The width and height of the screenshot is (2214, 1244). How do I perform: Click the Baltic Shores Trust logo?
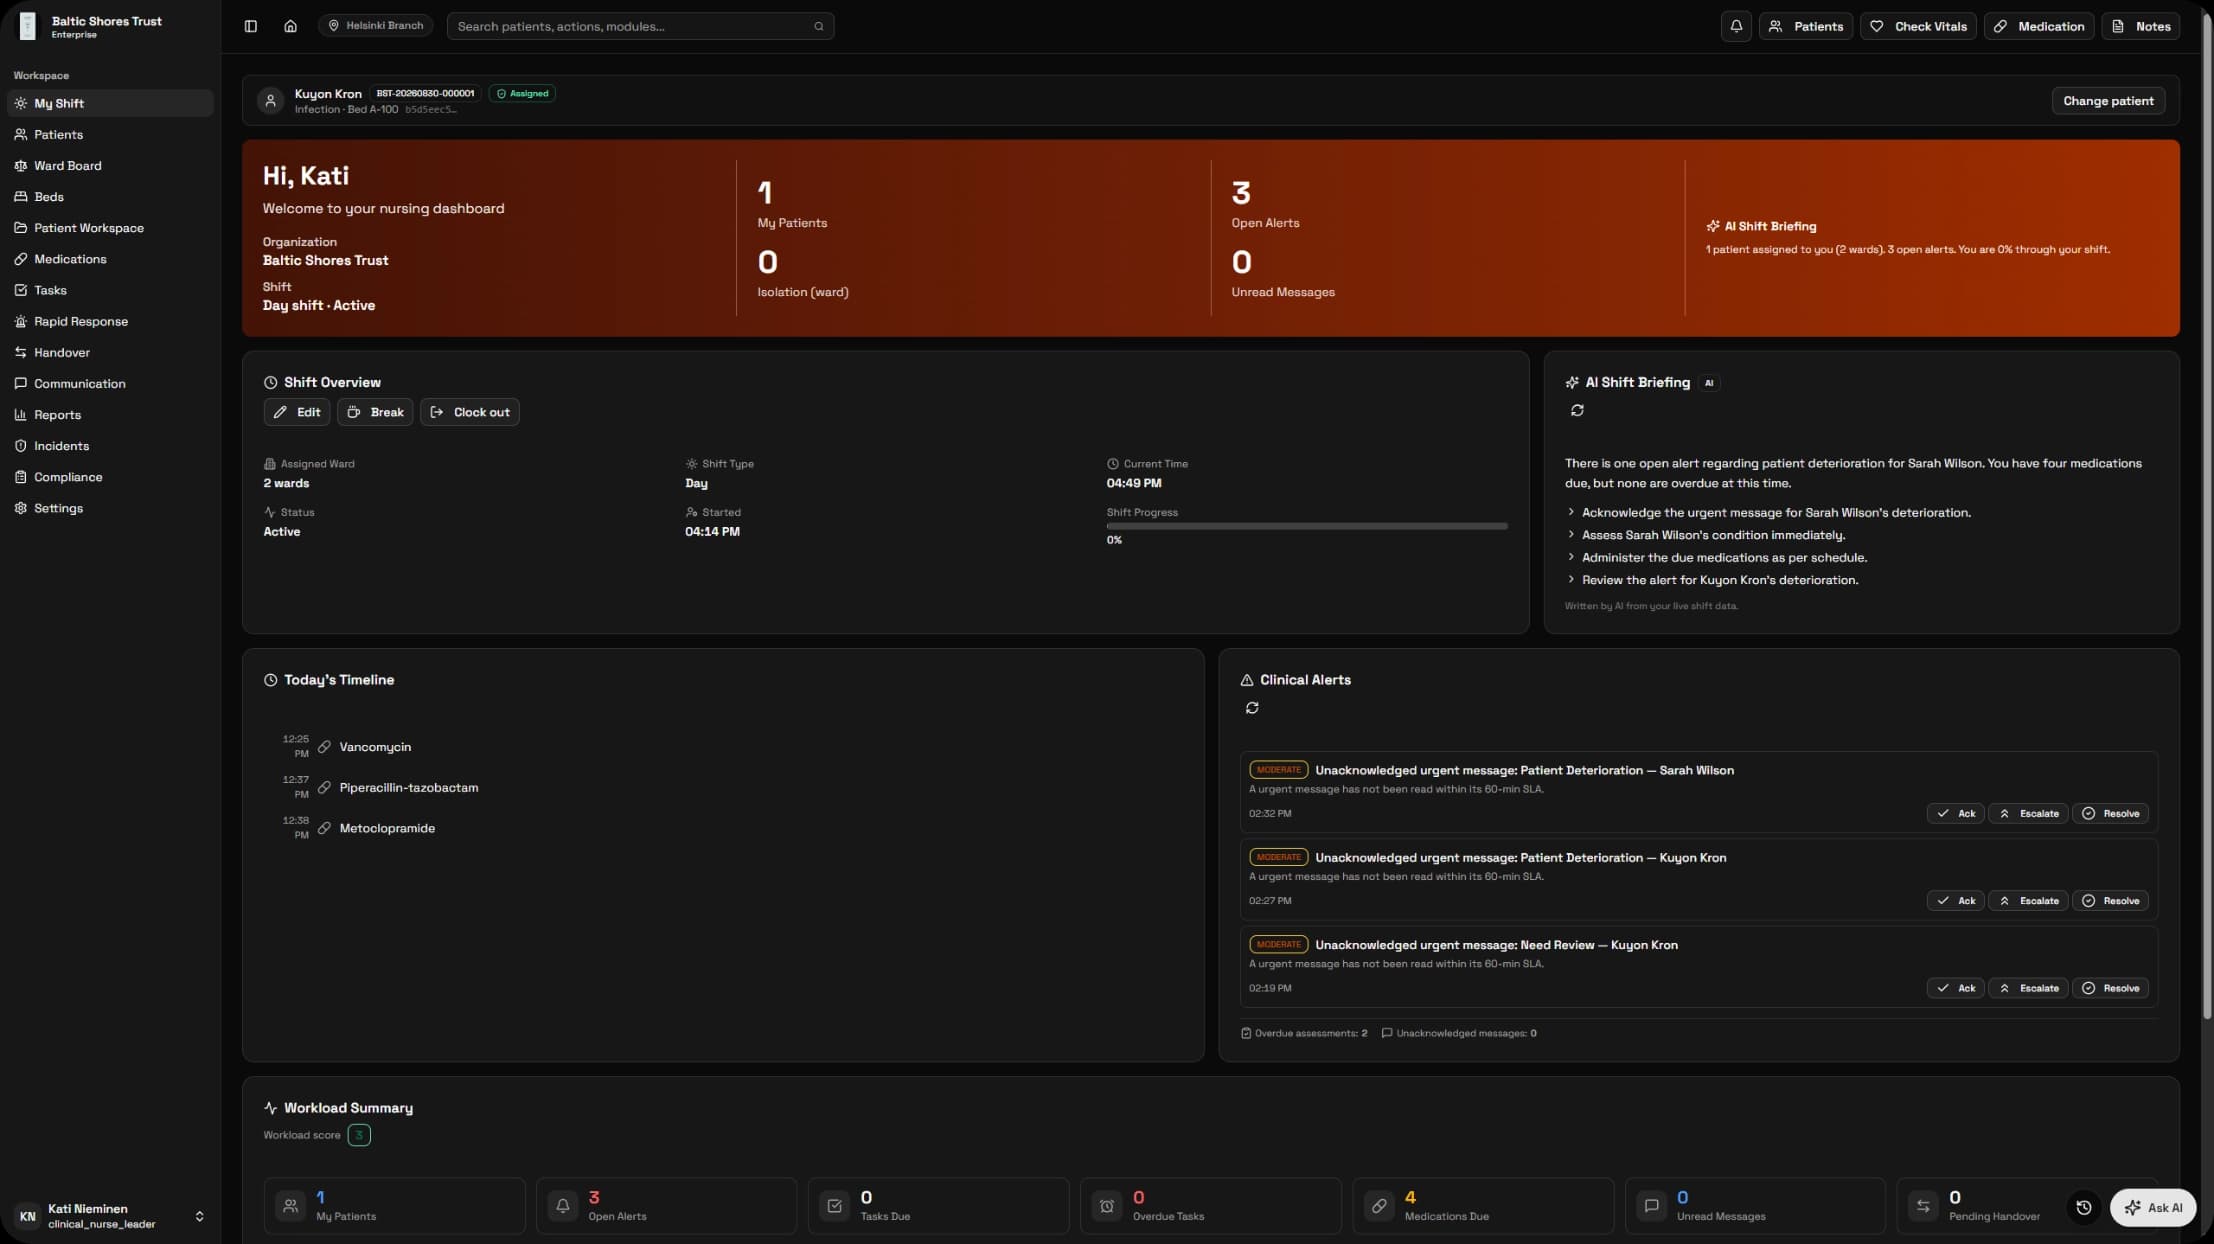tap(28, 26)
